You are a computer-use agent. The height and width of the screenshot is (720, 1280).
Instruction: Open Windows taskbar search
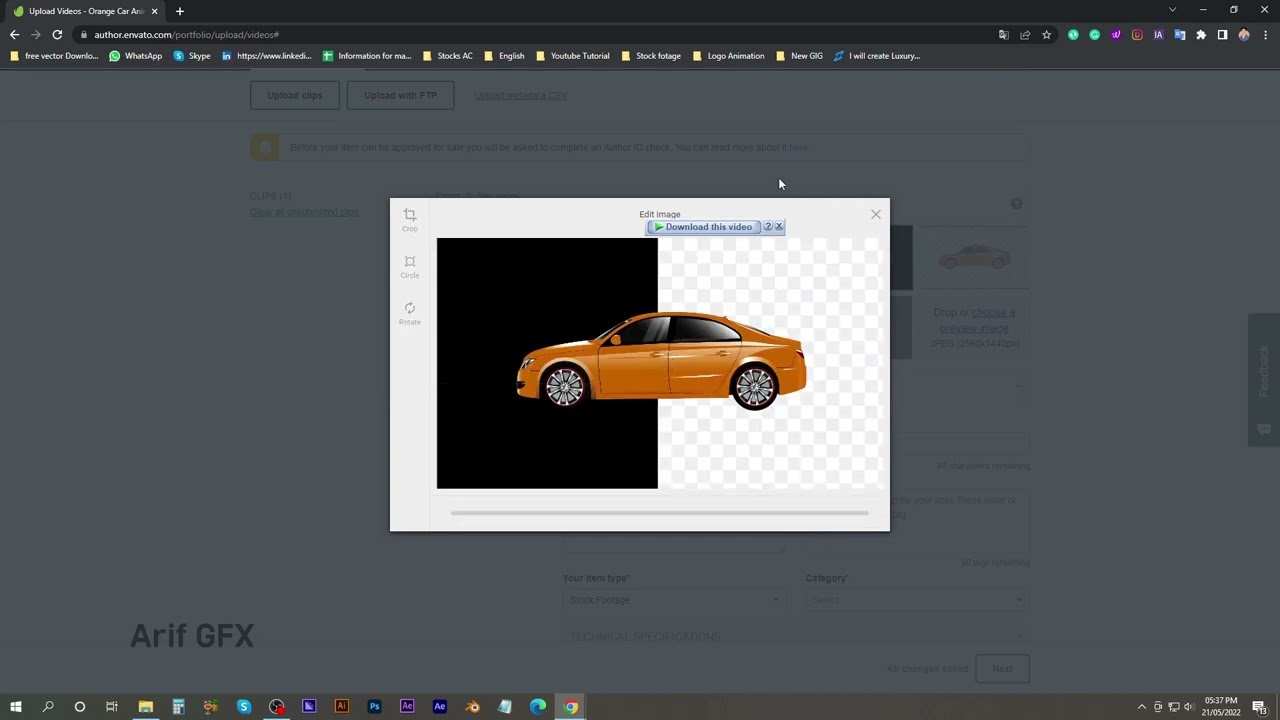pos(48,707)
